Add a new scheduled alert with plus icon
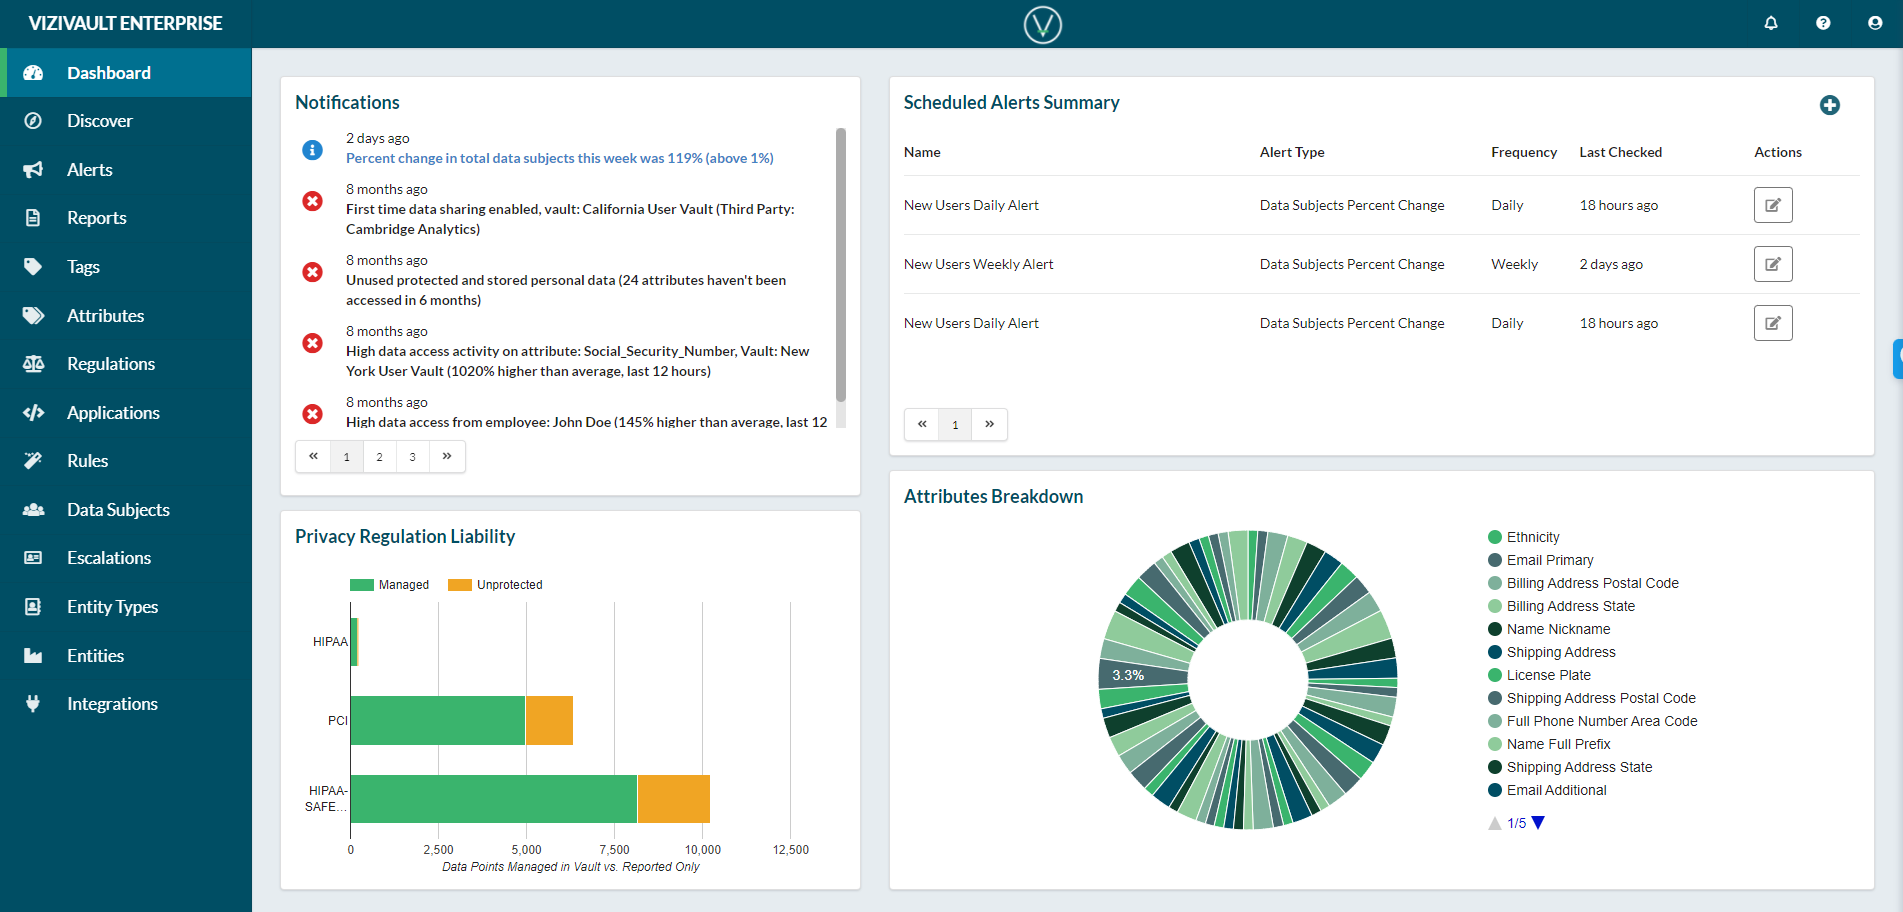 (x=1829, y=105)
